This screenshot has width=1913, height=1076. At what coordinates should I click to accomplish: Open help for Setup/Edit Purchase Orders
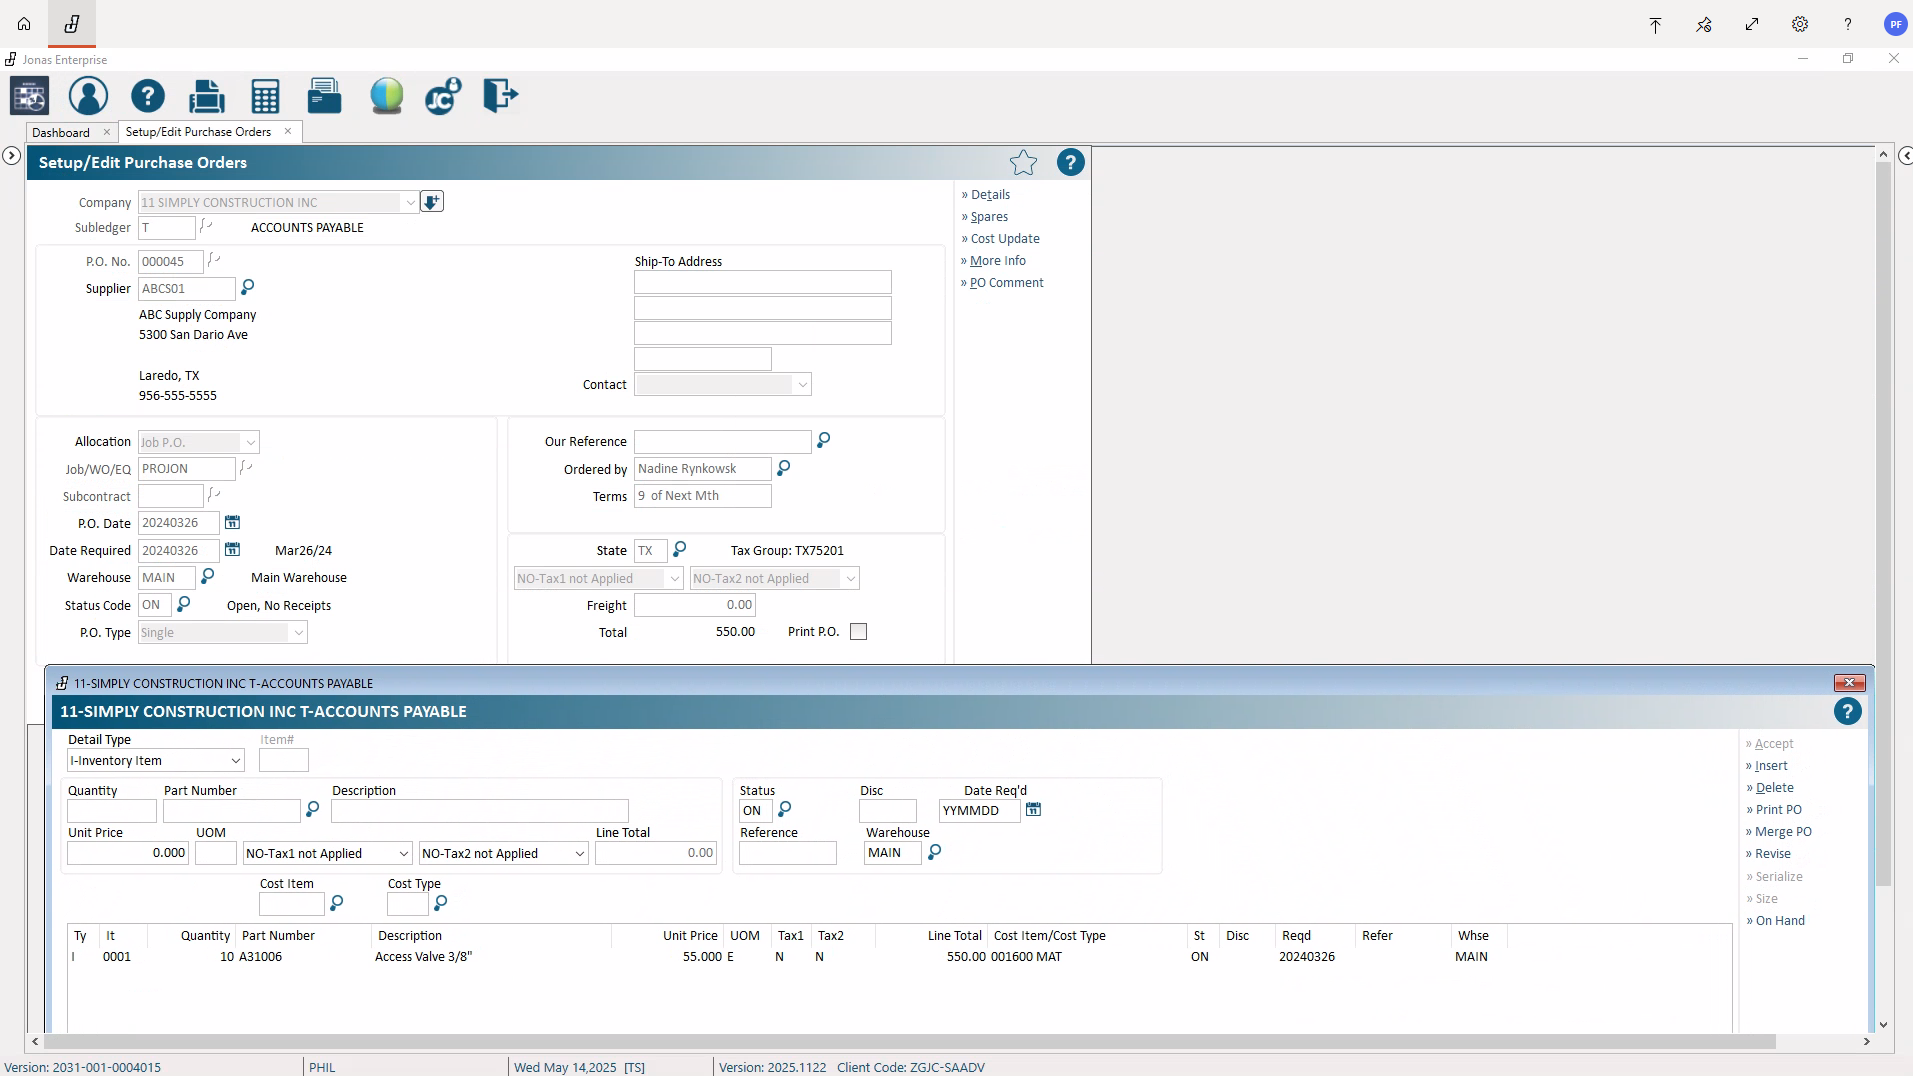(x=1070, y=162)
